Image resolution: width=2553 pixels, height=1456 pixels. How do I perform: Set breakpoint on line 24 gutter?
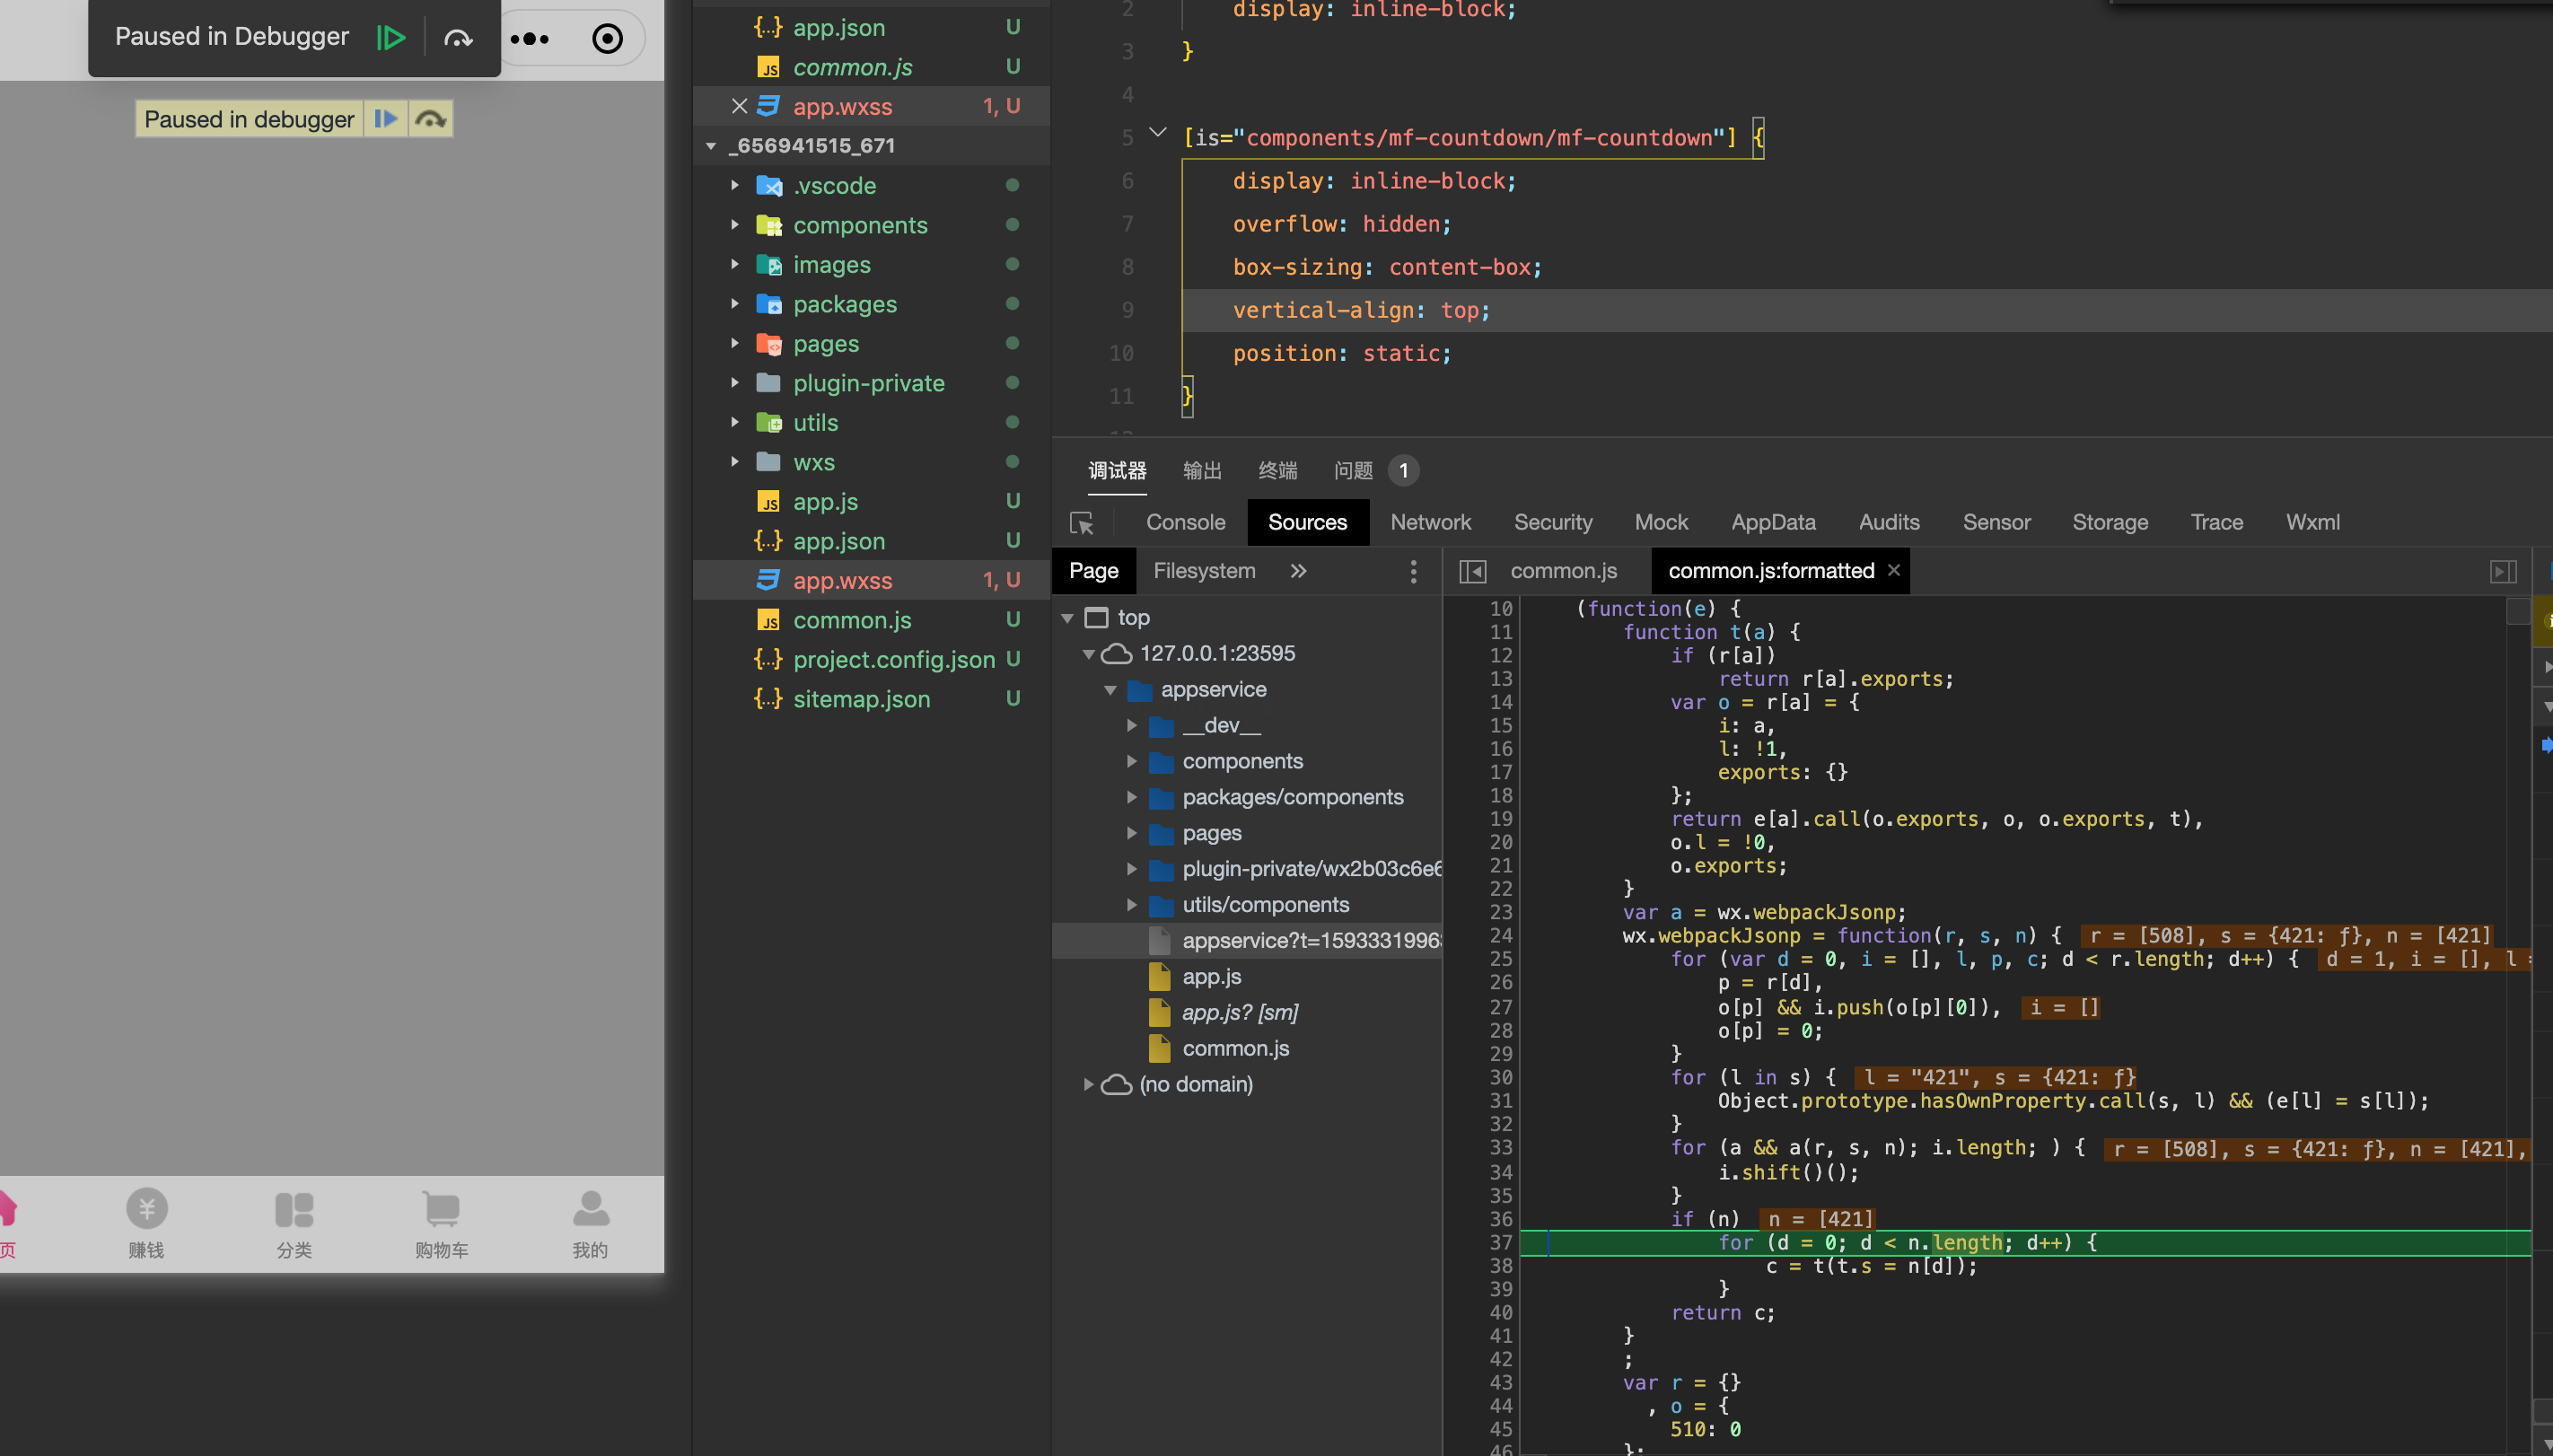click(1499, 935)
